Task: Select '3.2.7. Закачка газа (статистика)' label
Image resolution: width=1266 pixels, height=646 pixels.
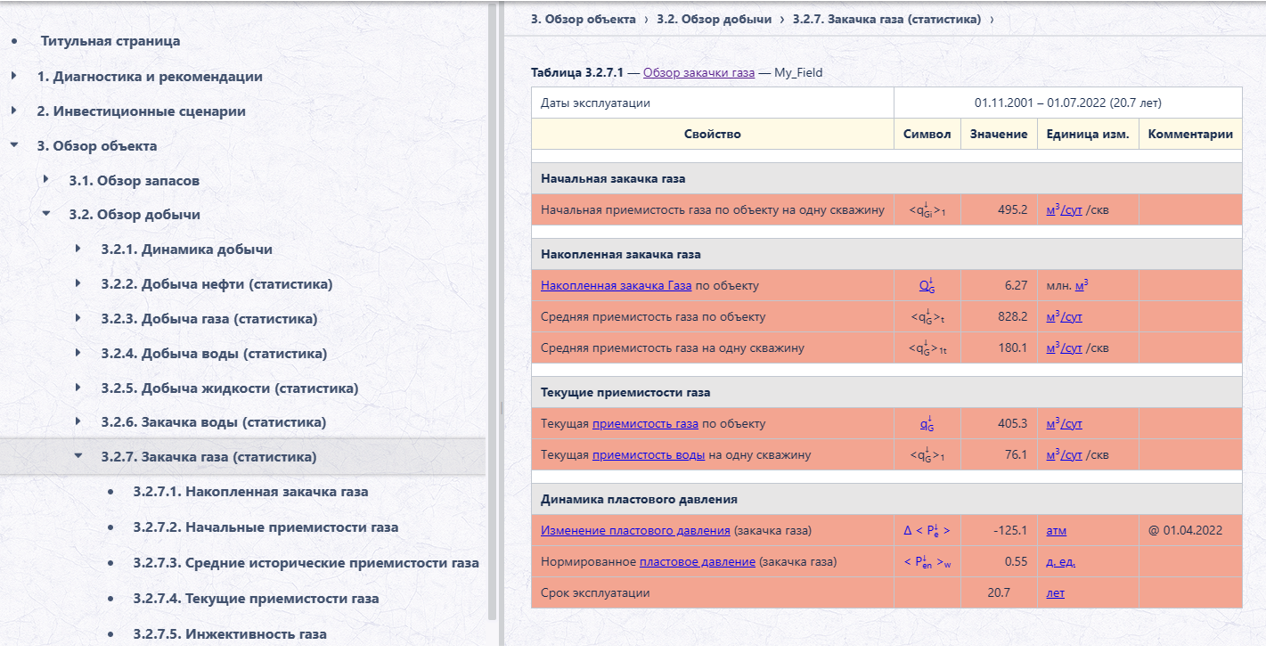Action: (208, 457)
